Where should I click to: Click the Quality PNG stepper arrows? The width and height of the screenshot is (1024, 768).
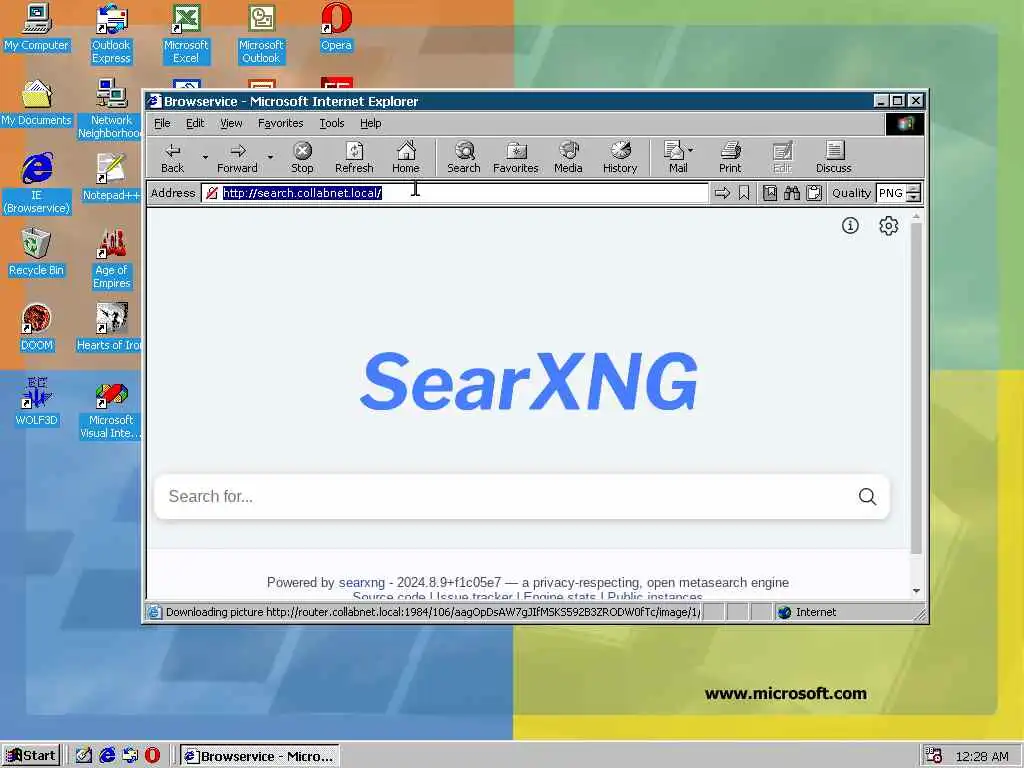coord(914,193)
